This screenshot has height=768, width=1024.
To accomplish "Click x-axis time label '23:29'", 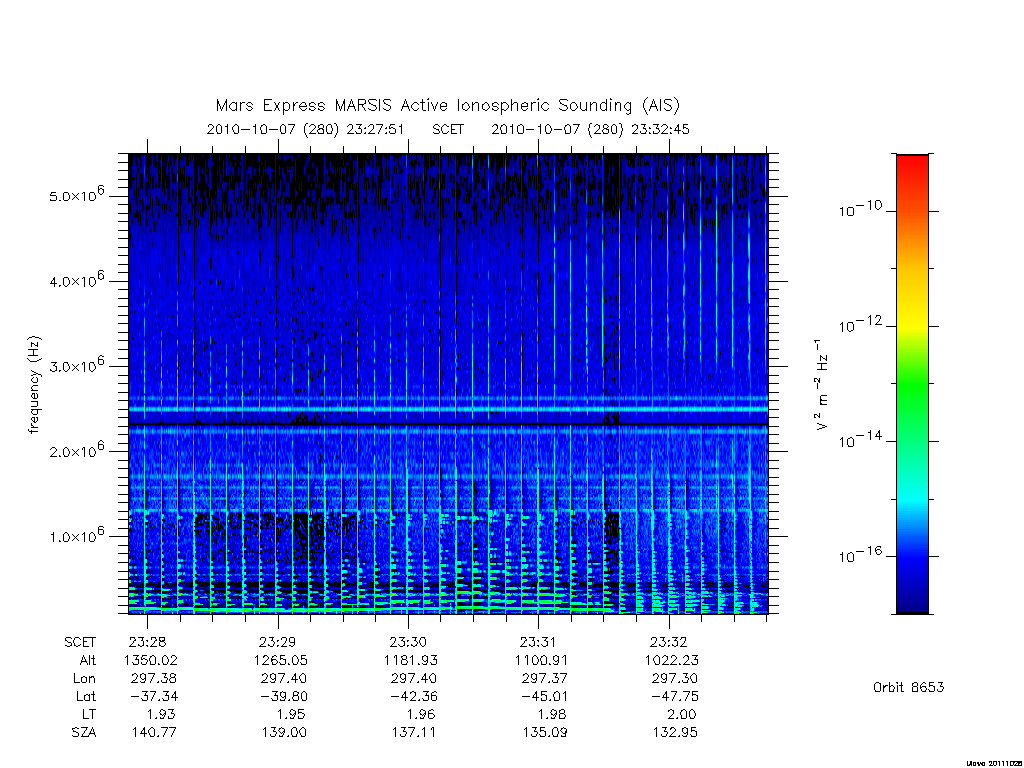I will click(x=278, y=642).
